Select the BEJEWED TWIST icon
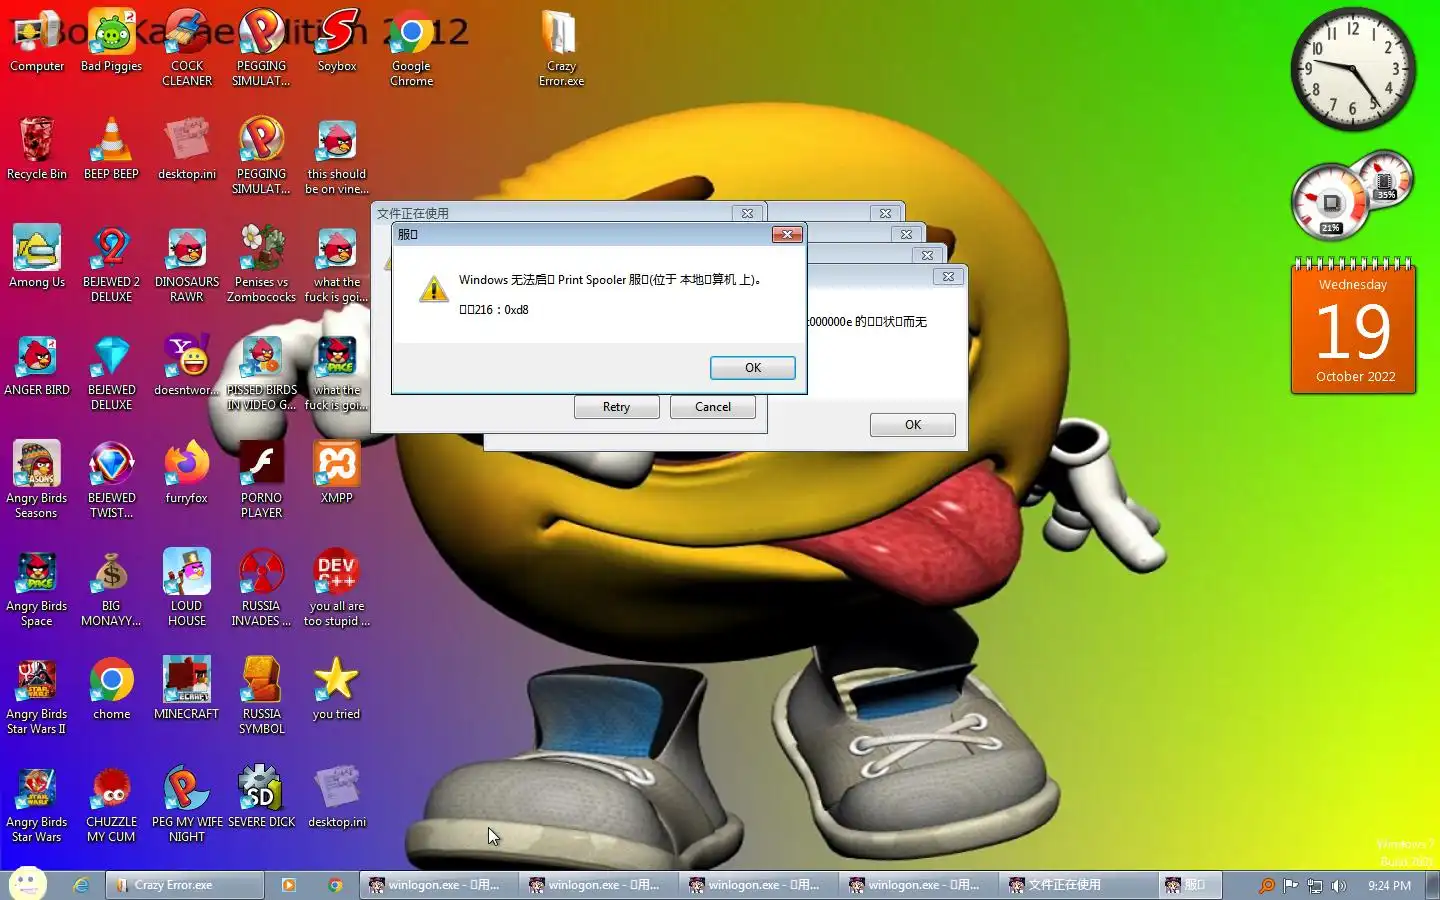This screenshot has width=1440, height=900. click(111, 481)
